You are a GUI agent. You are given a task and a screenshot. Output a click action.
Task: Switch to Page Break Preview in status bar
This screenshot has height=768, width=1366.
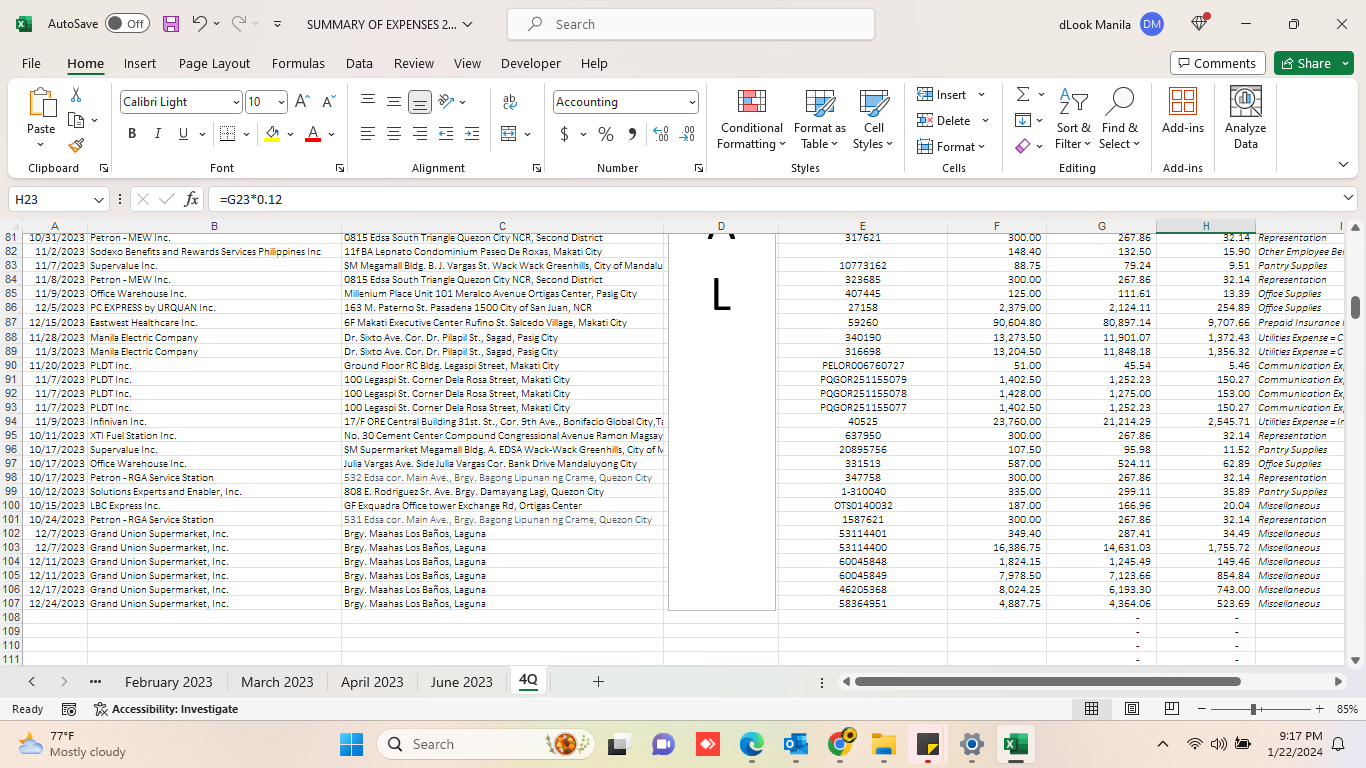click(1172, 709)
